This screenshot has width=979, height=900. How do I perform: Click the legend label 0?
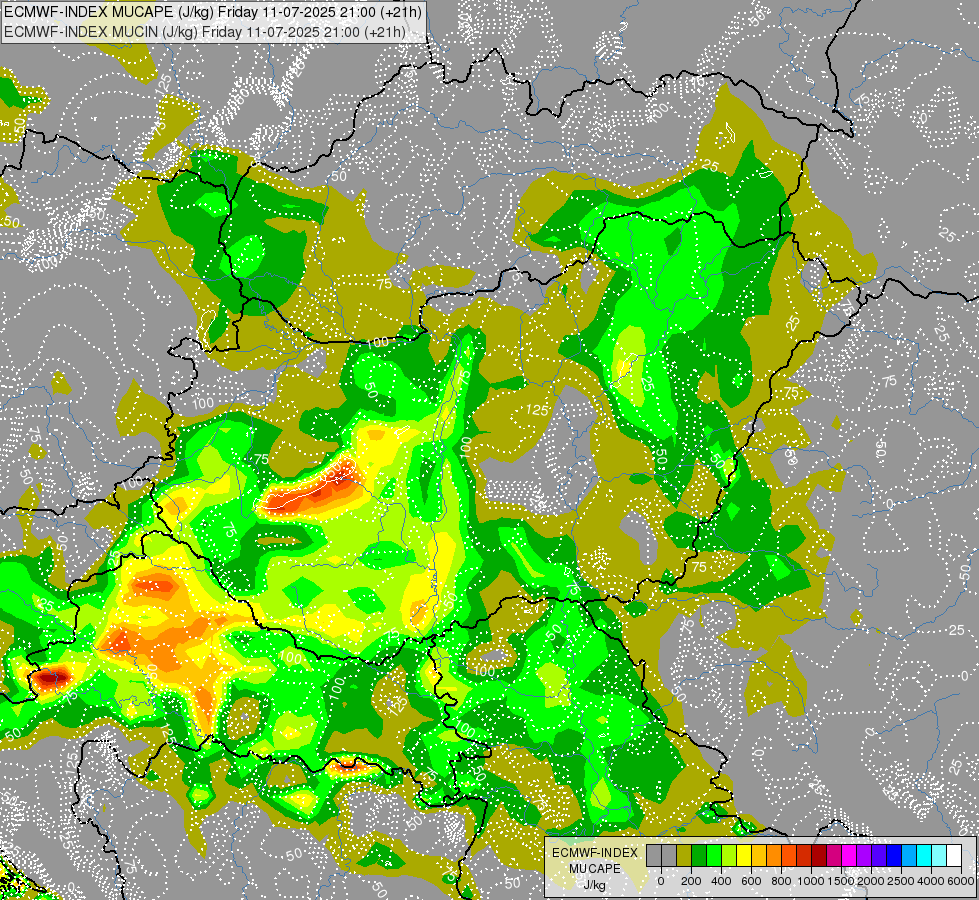tap(661, 881)
